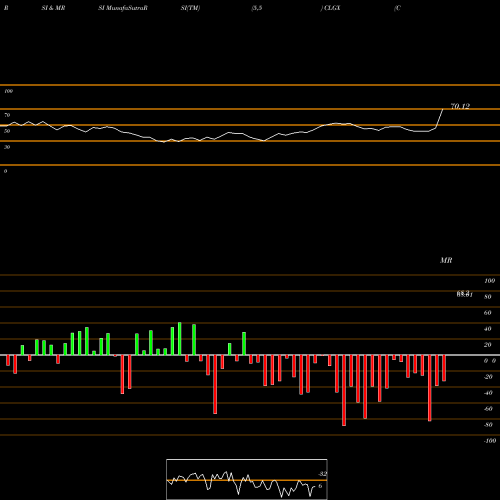Click the 40 label on MR axis
Screen dimensions: 500x500
487,329
